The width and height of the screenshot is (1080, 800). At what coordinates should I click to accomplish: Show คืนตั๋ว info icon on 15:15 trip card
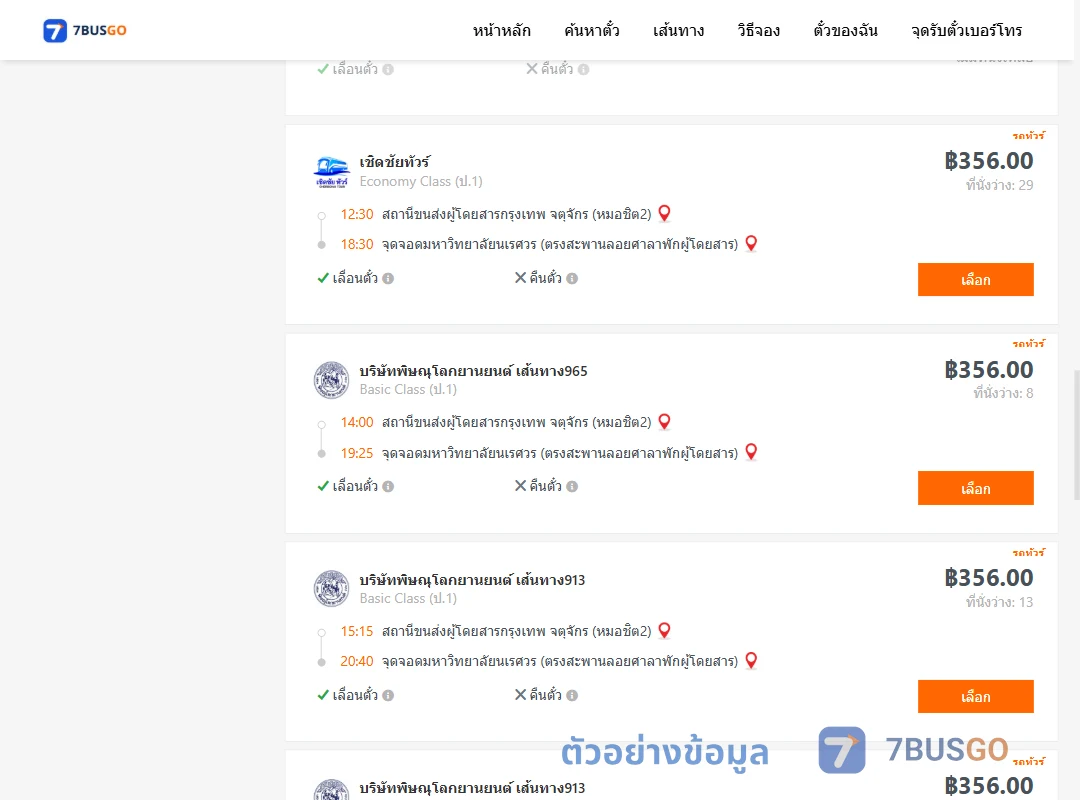coord(572,695)
